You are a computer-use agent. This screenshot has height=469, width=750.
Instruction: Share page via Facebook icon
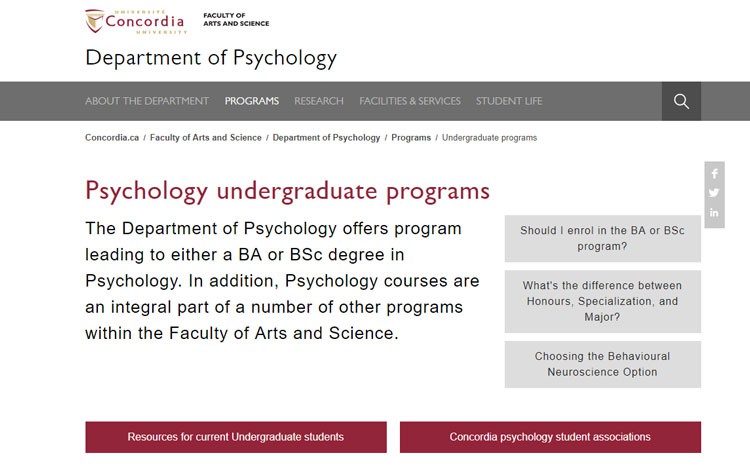coord(714,174)
